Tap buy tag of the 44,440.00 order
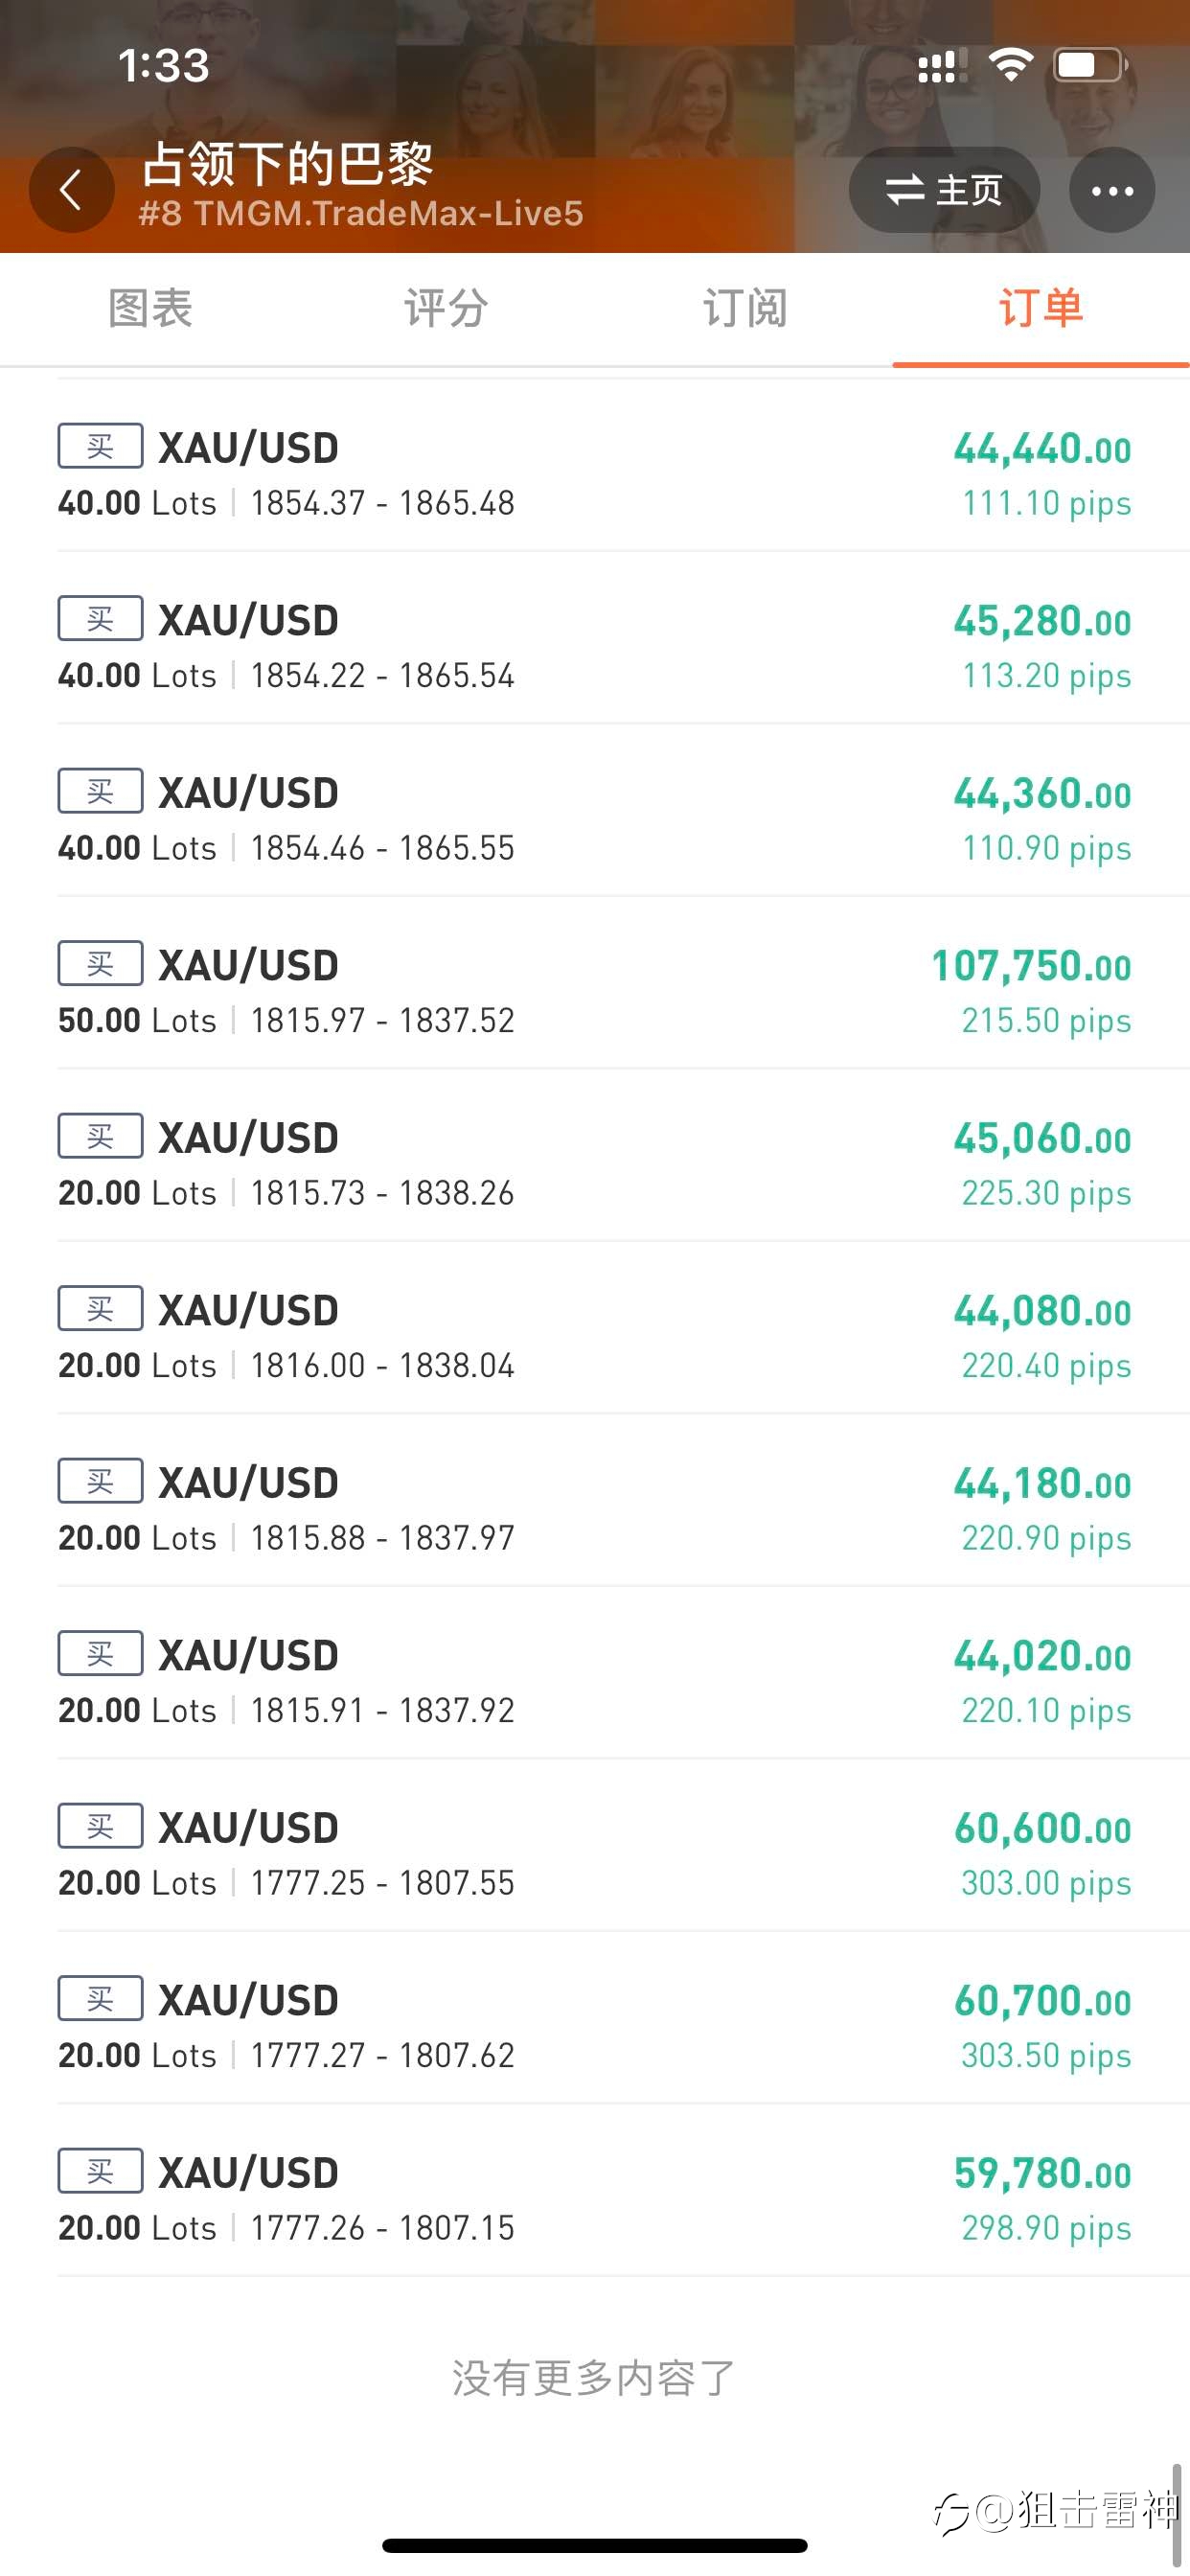1190x2576 pixels. 100,446
